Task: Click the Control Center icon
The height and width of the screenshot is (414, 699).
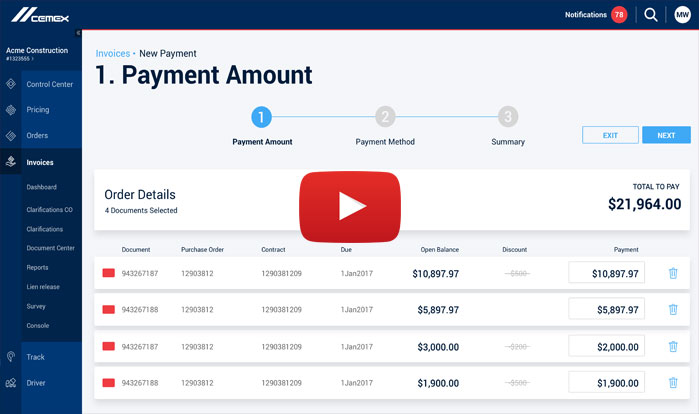Action: coord(11,84)
